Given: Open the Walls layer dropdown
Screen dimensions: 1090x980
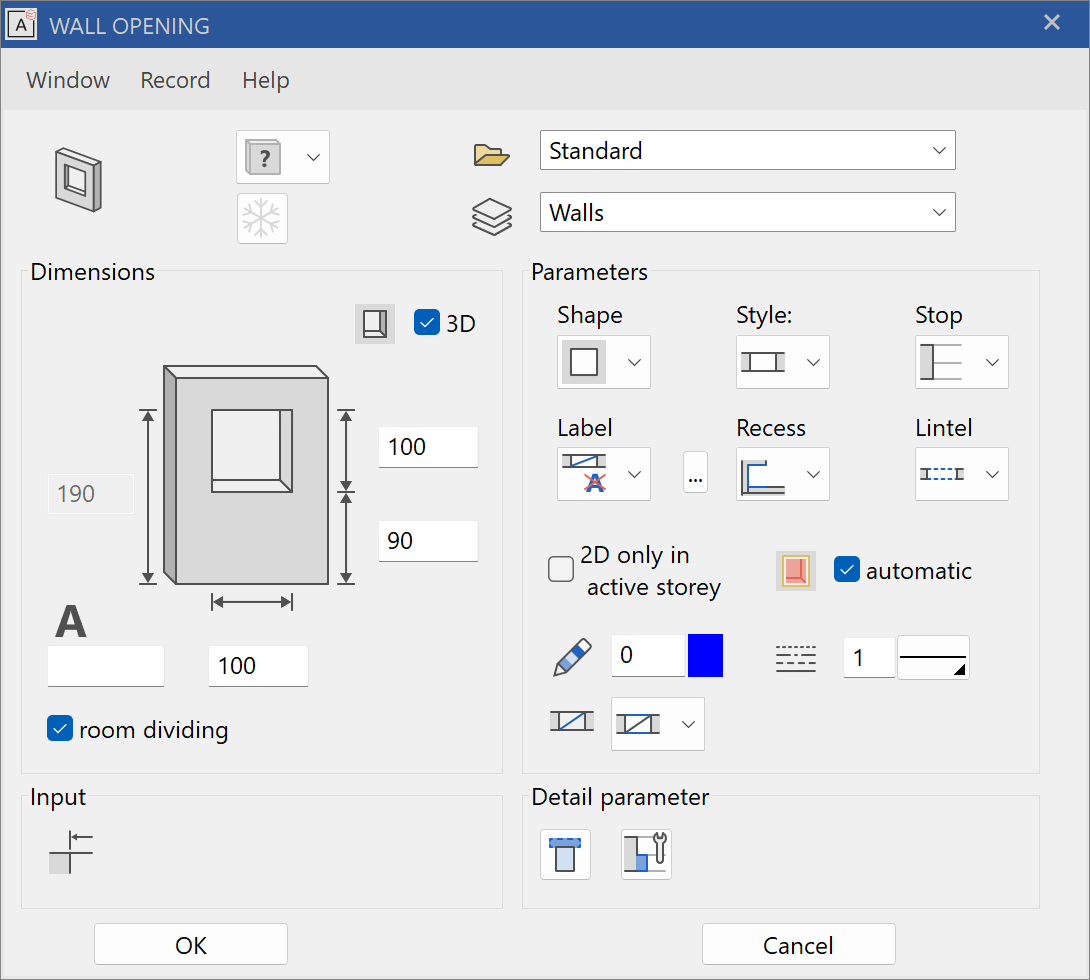Looking at the screenshot, I should (x=747, y=212).
